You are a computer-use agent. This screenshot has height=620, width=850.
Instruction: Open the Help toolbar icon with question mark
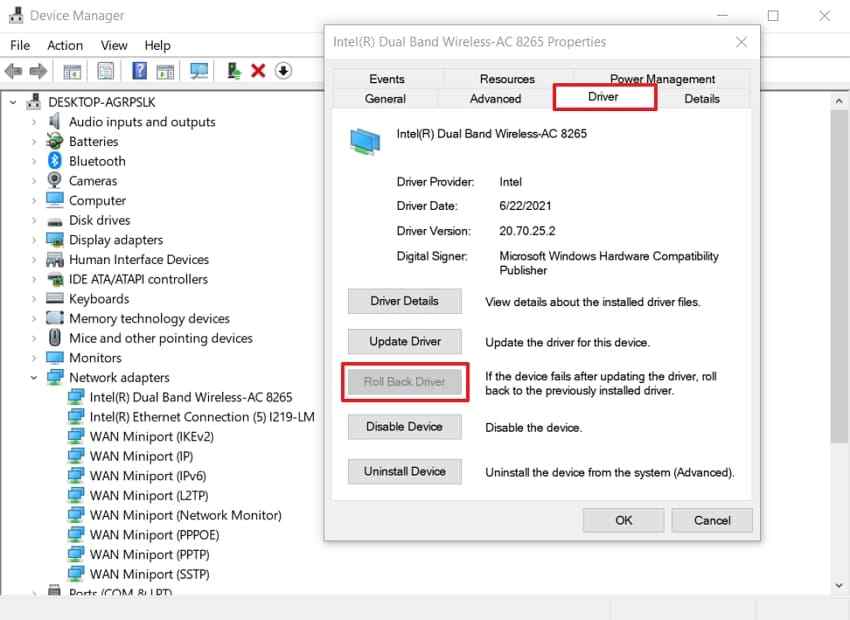coord(139,70)
